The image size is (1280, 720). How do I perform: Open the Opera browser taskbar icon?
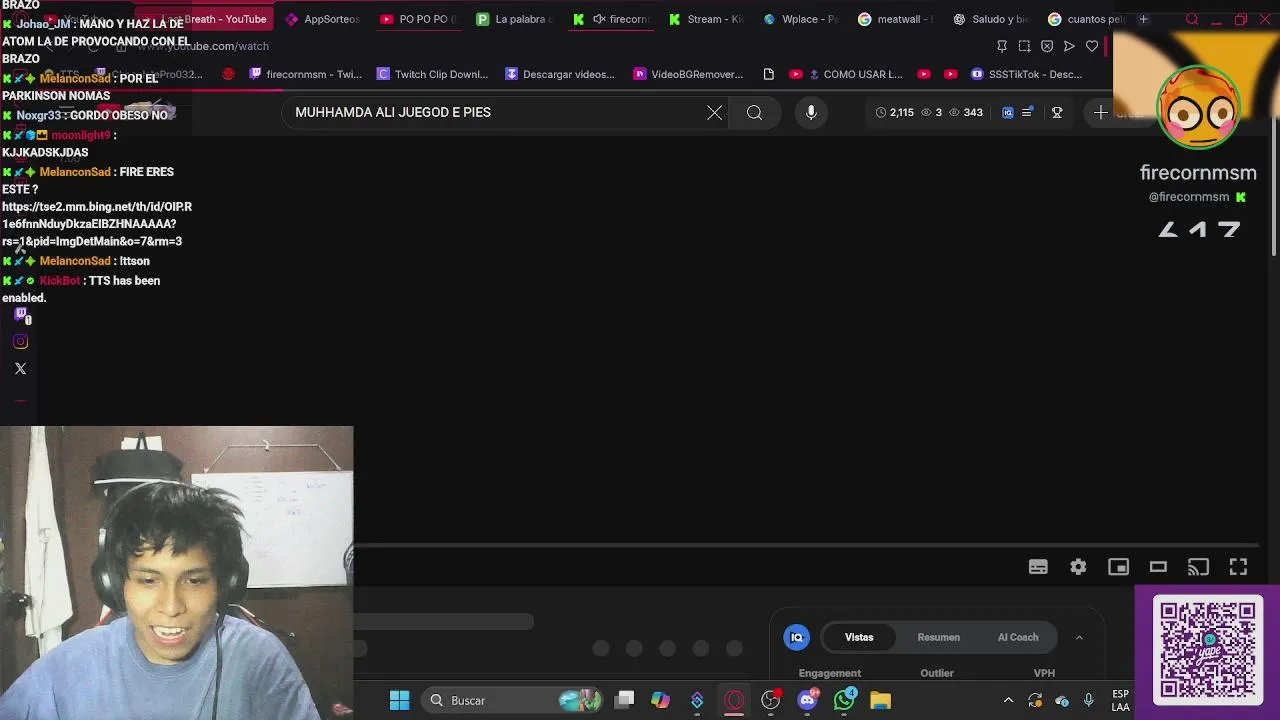pos(734,700)
